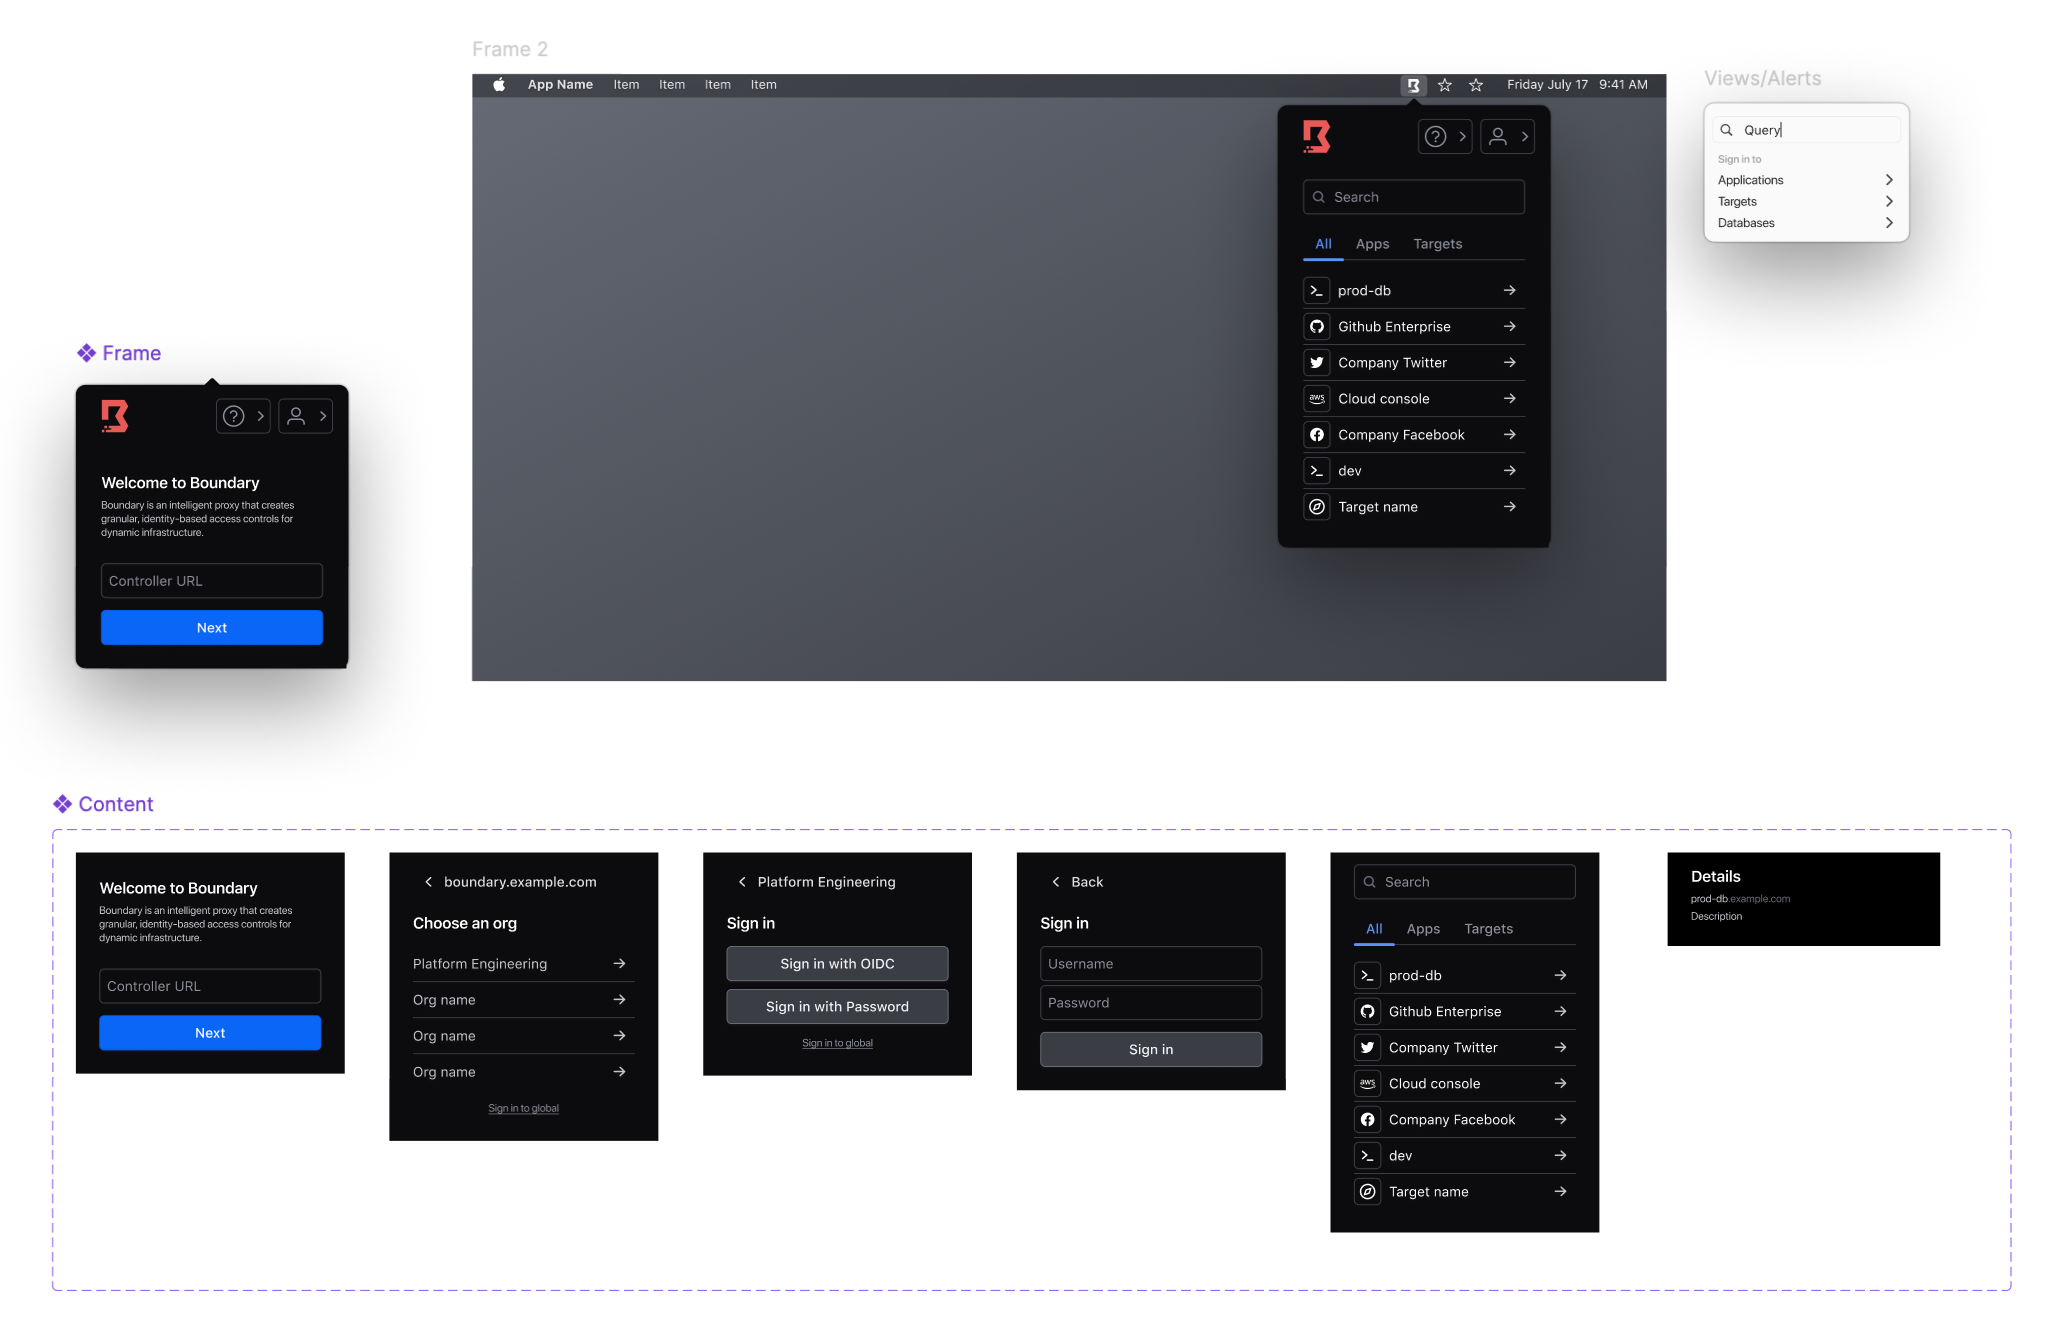
Task: Open the Apple menu in the mockup menu bar
Action: 498,85
